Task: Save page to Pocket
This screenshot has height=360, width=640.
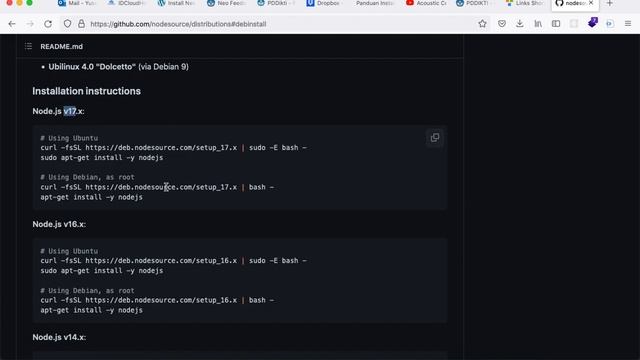Action: point(502,24)
